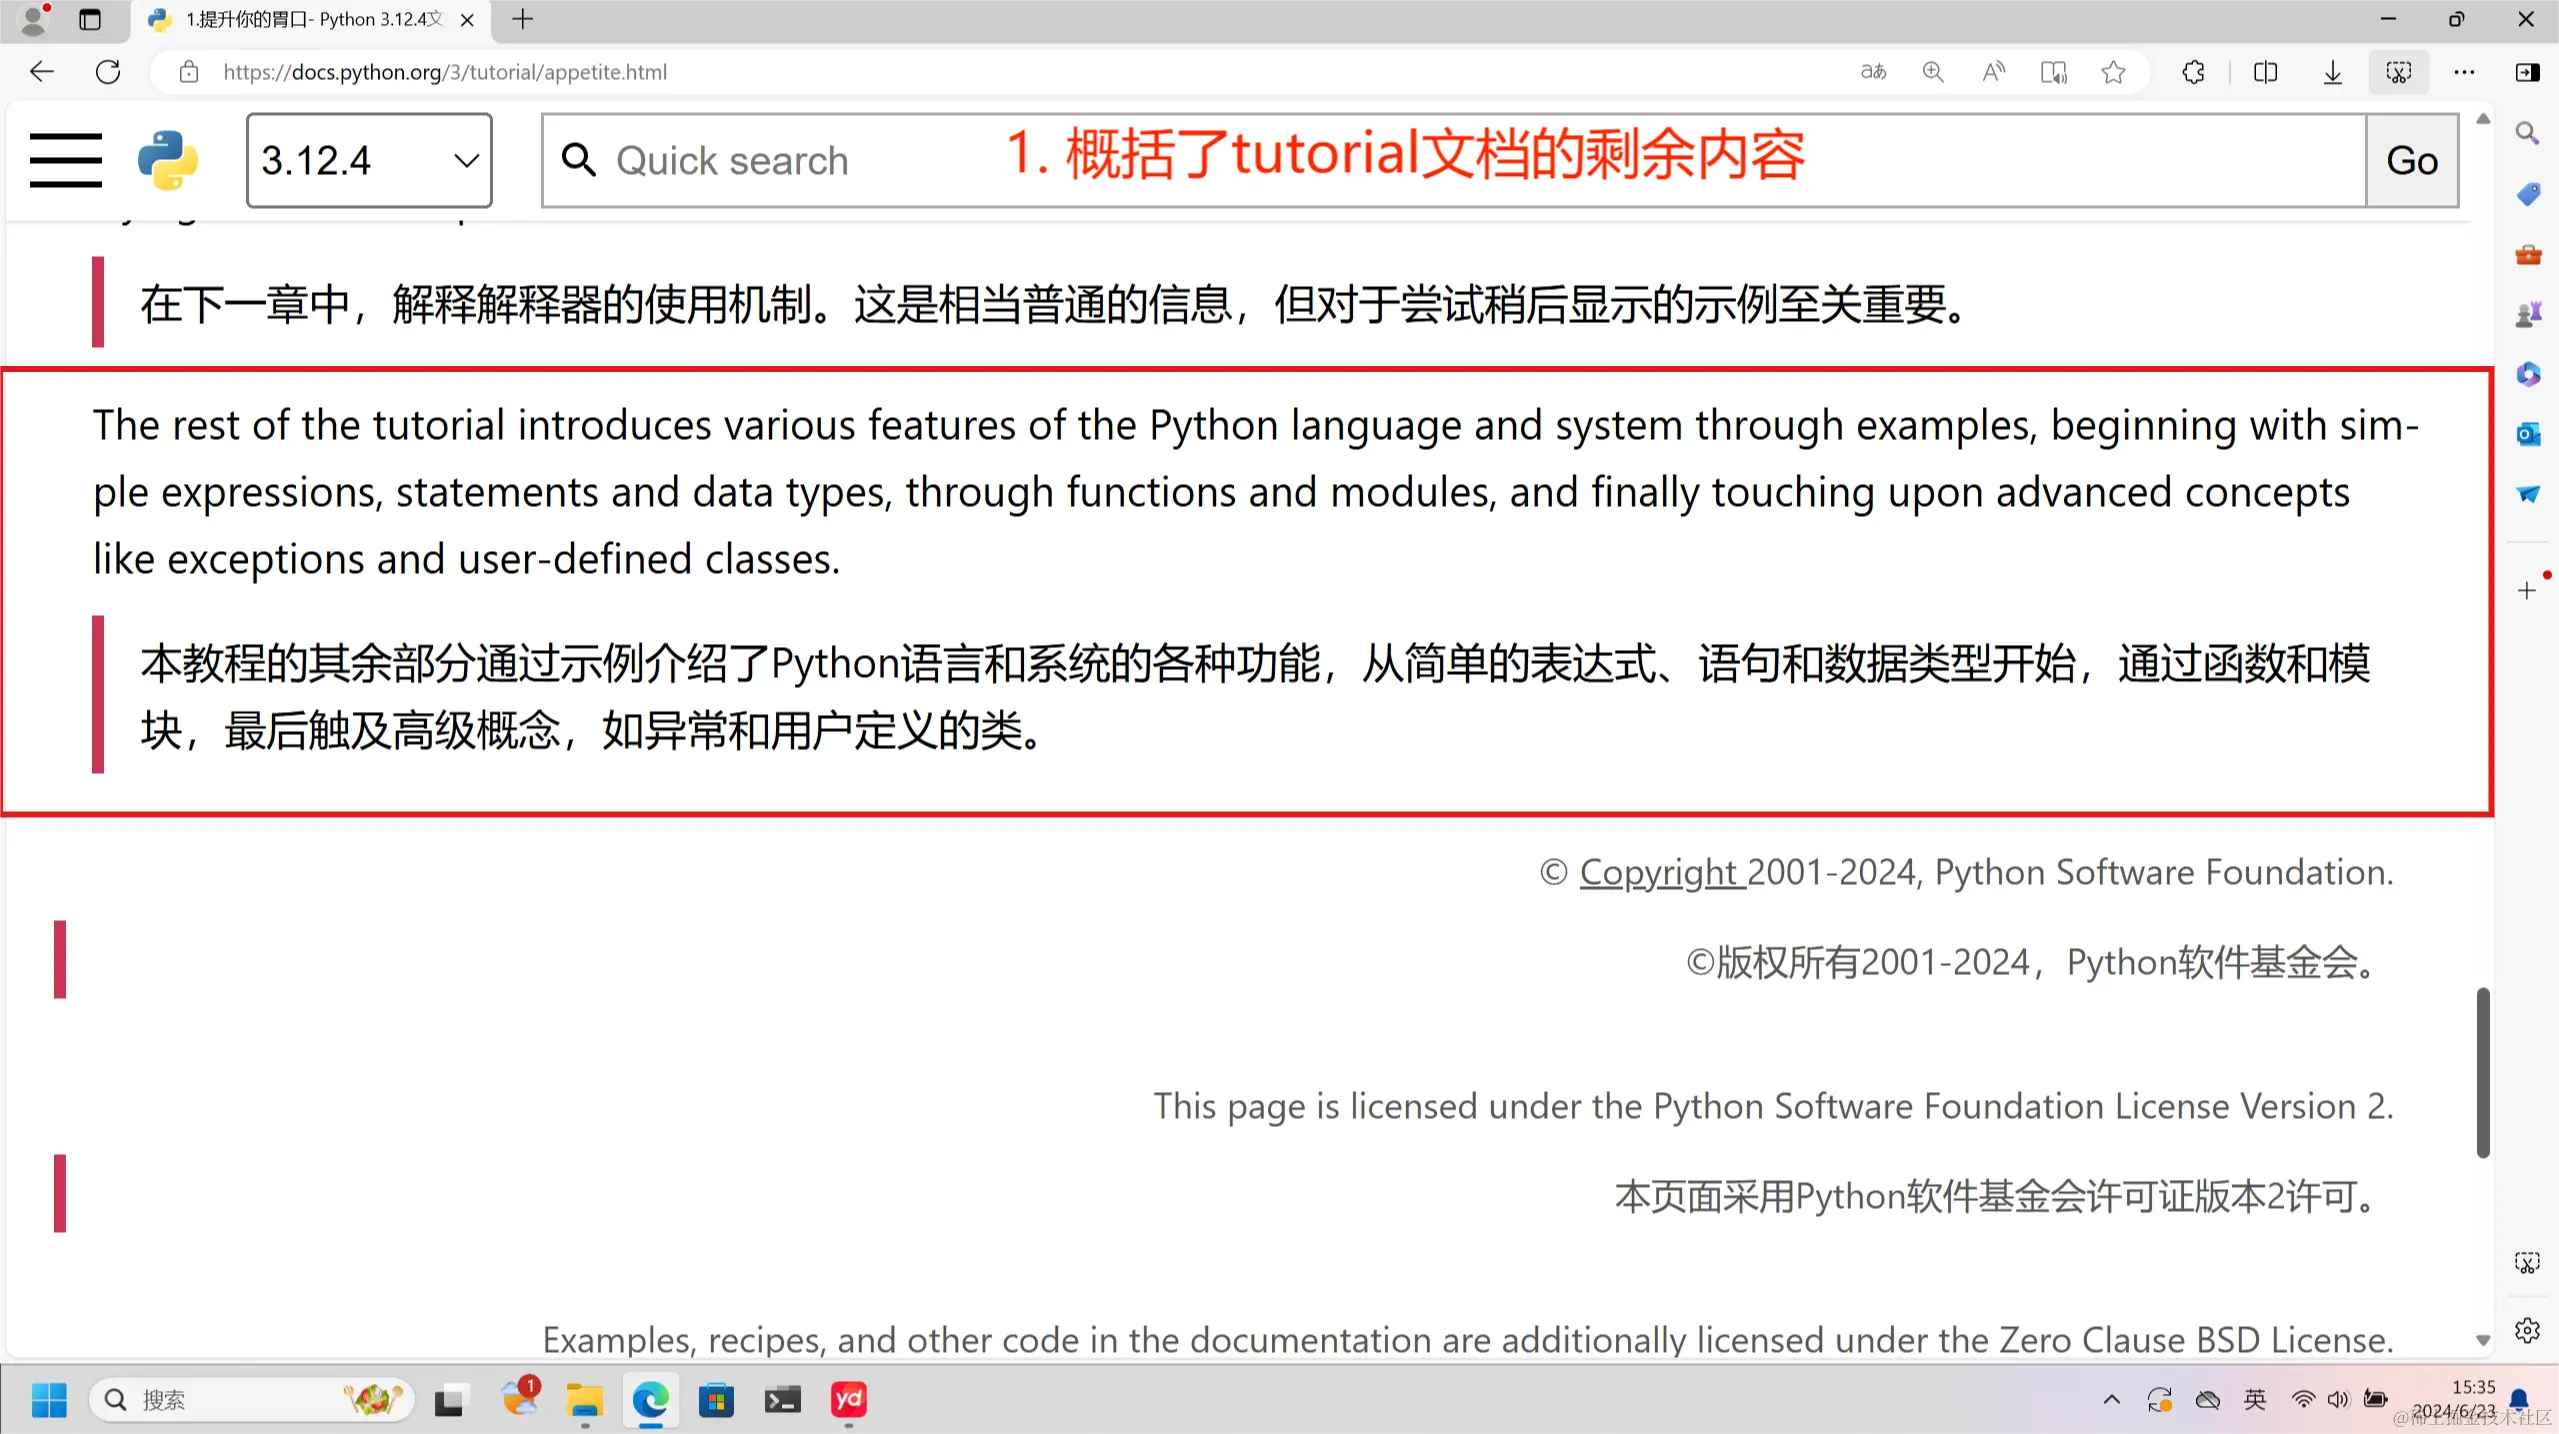Click the vertical page scrollbar thumb

click(x=2482, y=1071)
